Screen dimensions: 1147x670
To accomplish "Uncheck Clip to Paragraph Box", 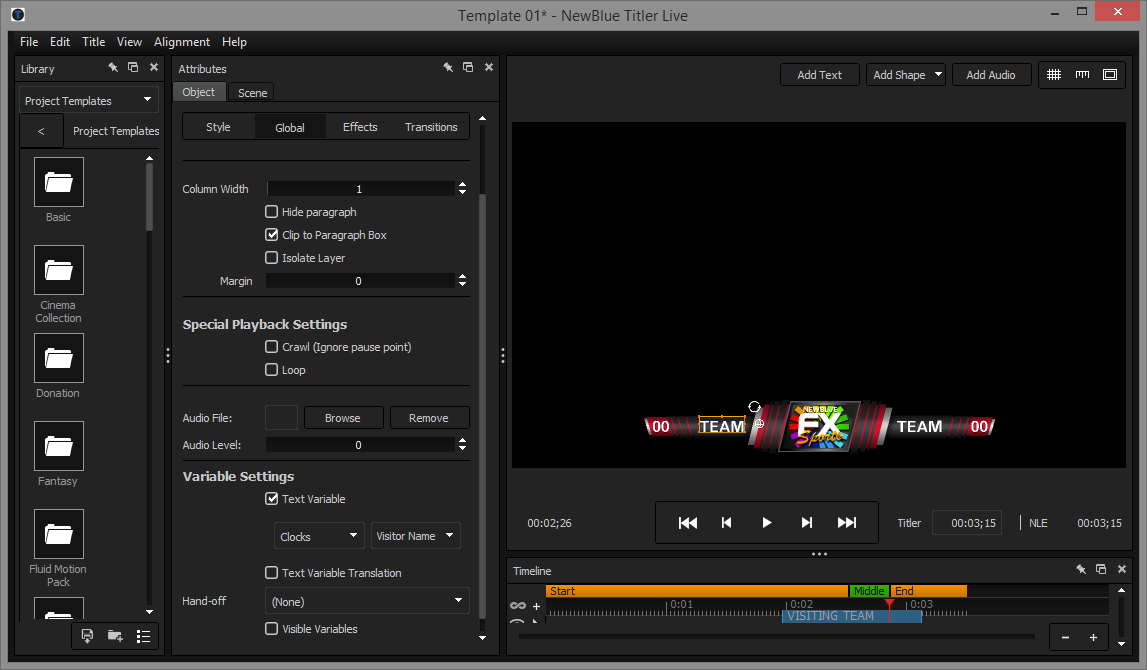I will point(271,235).
